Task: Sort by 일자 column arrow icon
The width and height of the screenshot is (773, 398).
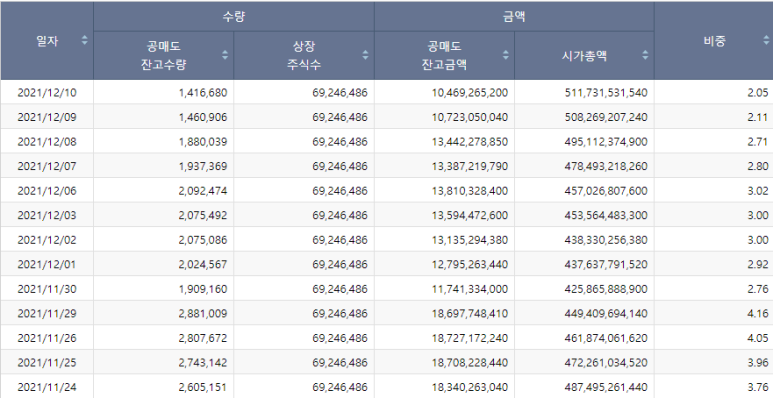Action: 84,40
